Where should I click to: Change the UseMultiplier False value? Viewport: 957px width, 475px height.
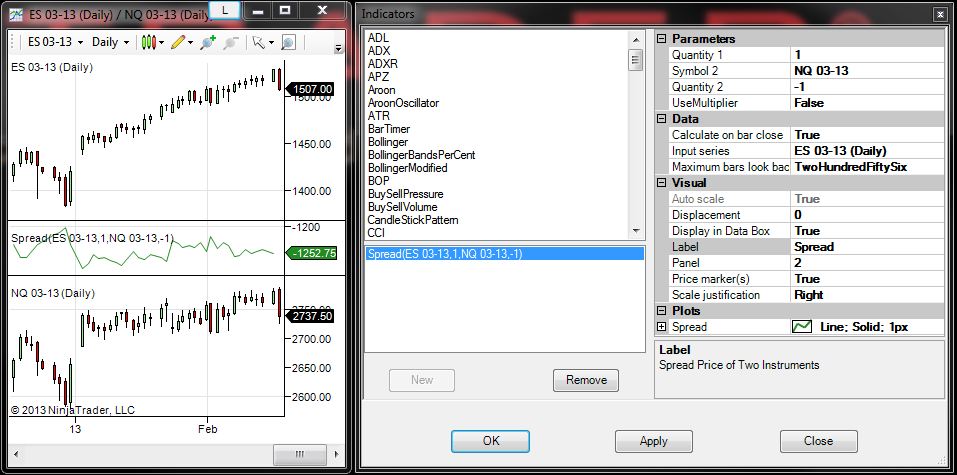(x=867, y=103)
